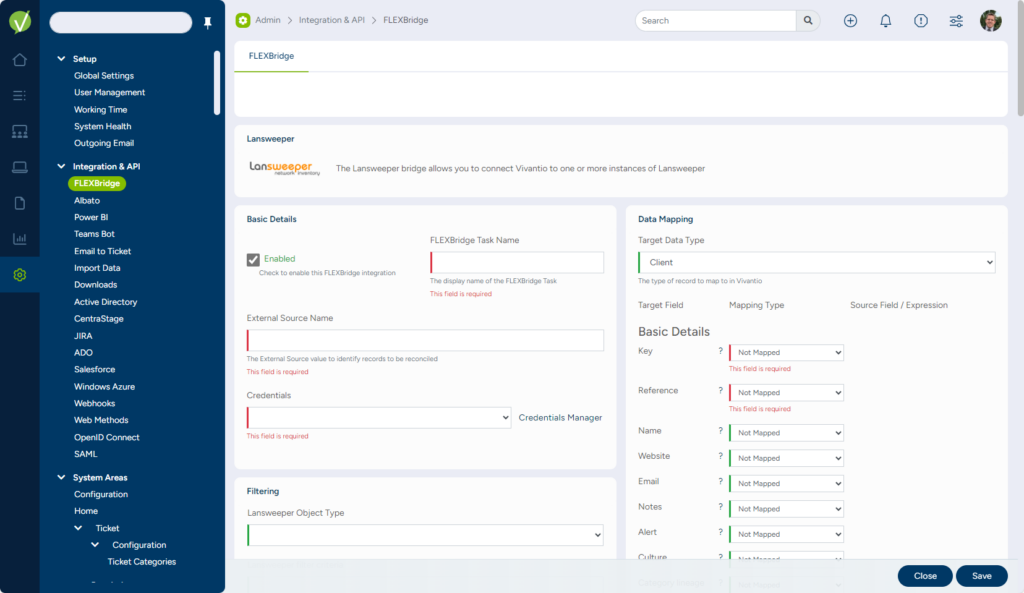Open the Credentials dropdown
Screen dimensions: 1024x593
(x=379, y=418)
